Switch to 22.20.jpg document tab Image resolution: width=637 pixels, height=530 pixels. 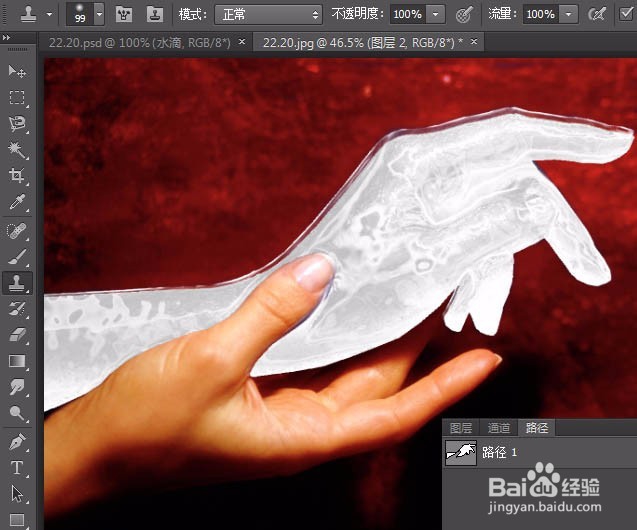(363, 42)
